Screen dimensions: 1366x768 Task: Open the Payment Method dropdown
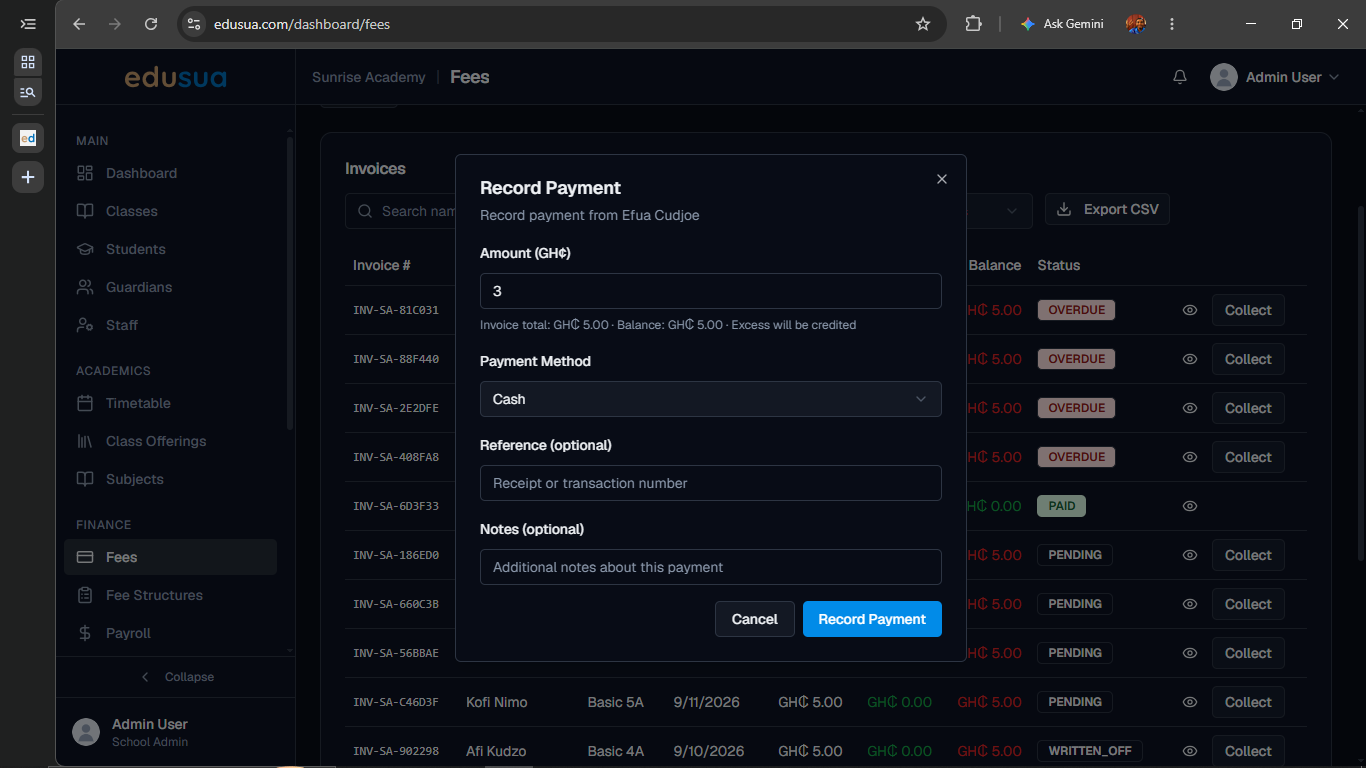point(711,399)
